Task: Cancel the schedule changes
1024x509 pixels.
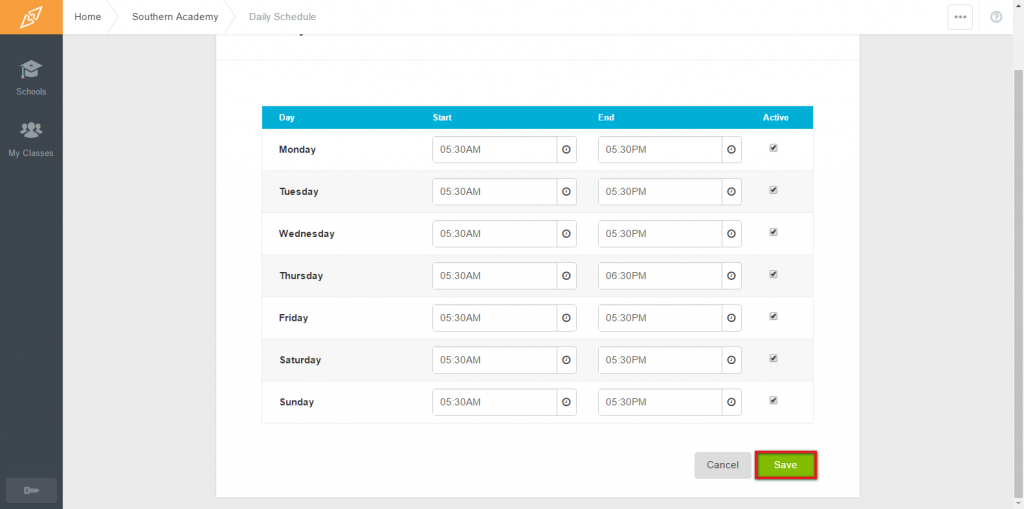Action: [722, 465]
